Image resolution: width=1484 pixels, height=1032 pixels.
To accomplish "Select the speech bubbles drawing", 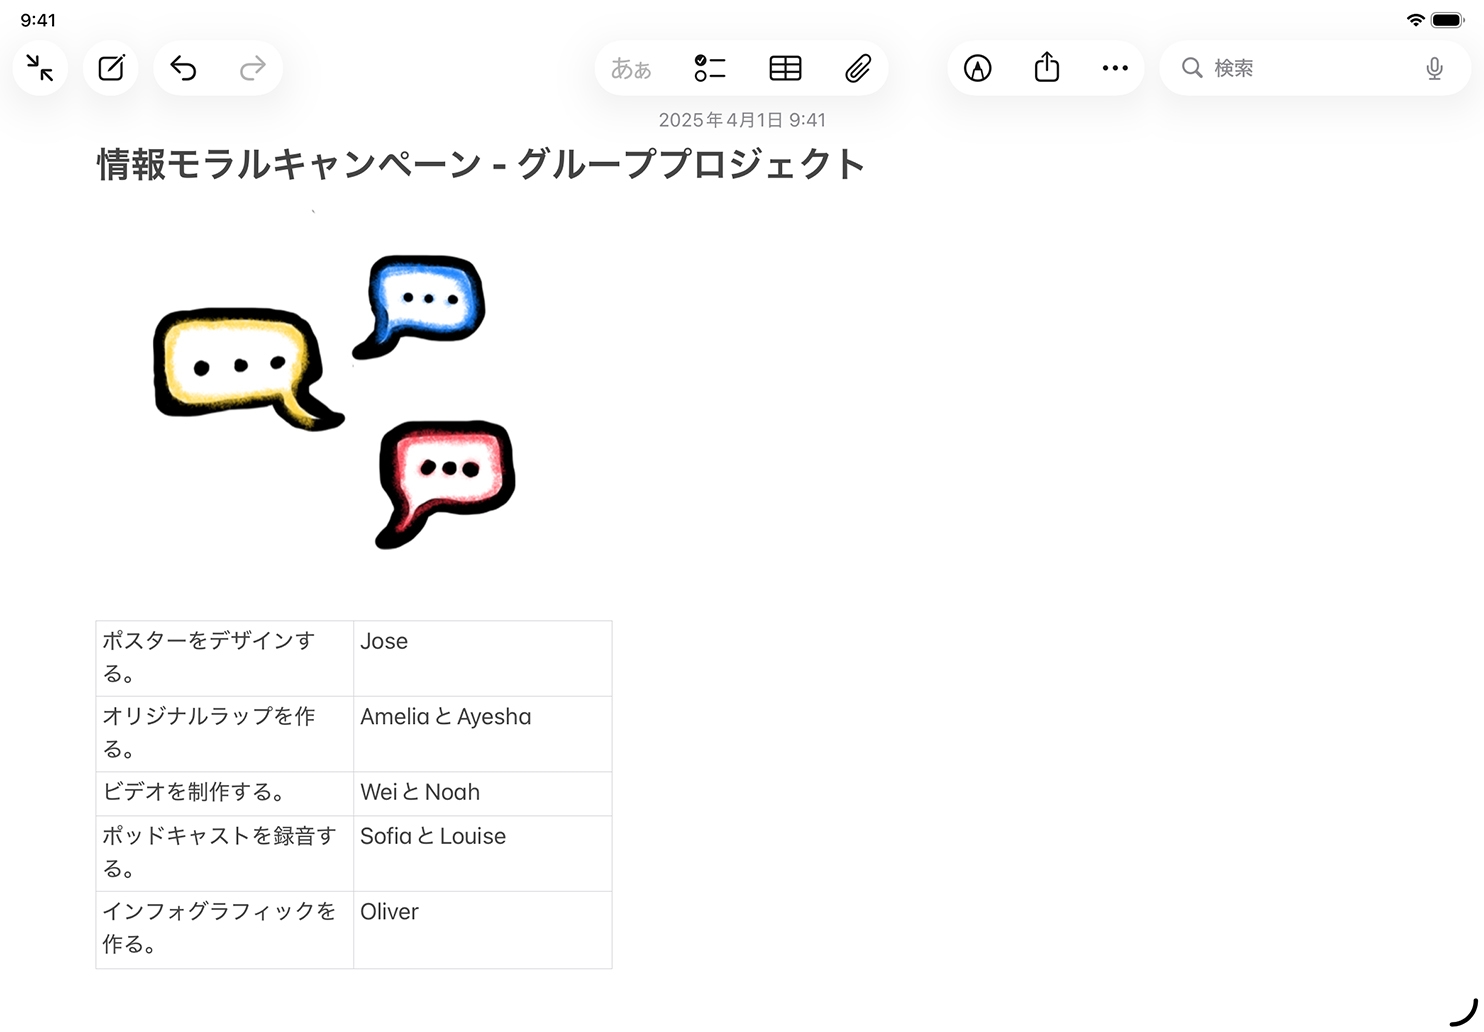I will (335, 400).
